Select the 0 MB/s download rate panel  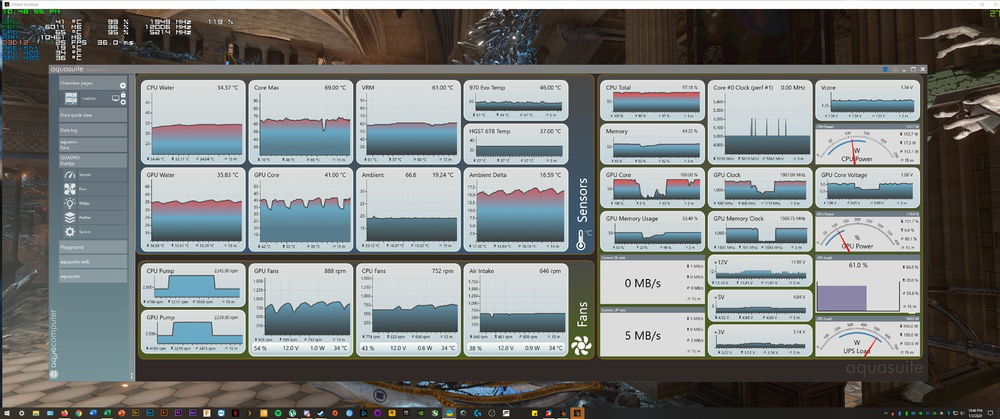click(x=652, y=280)
